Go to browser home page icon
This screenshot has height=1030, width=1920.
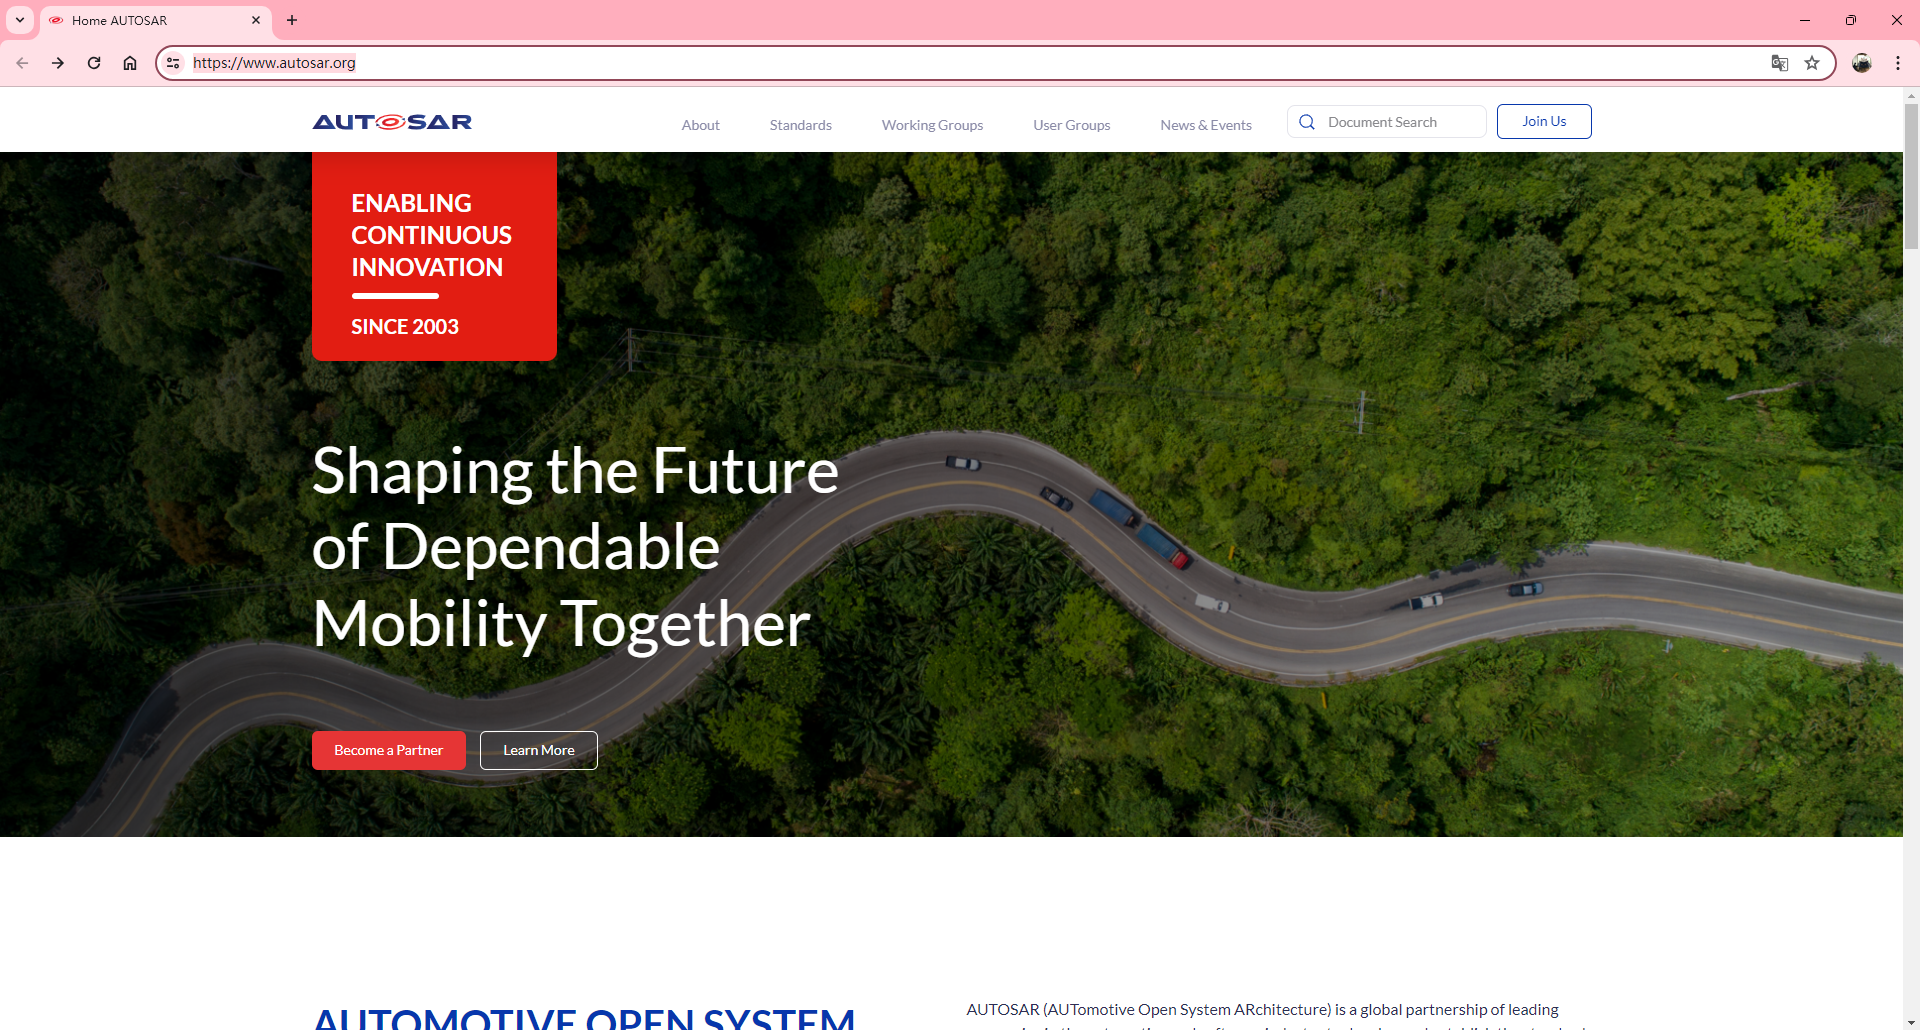[x=130, y=63]
